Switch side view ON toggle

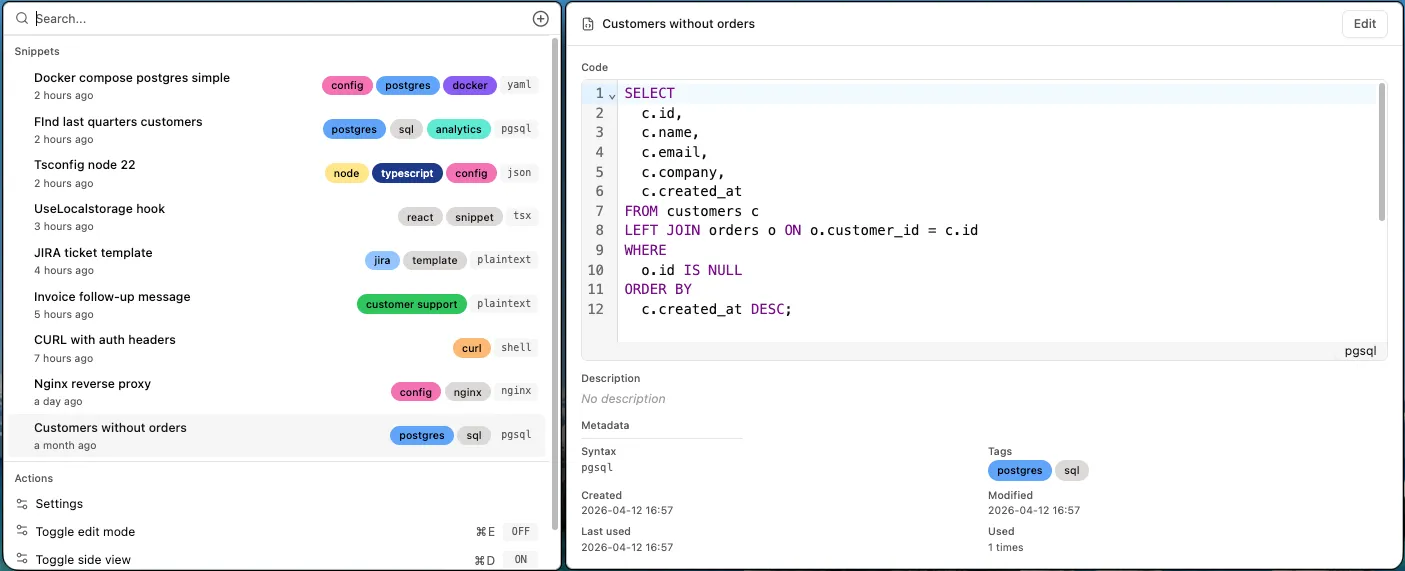[520, 560]
